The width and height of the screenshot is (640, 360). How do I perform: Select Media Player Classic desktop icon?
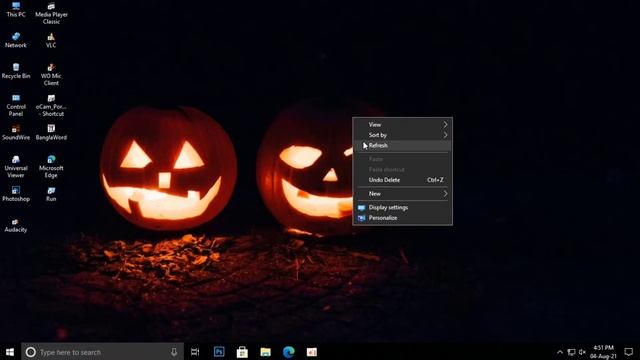click(51, 13)
